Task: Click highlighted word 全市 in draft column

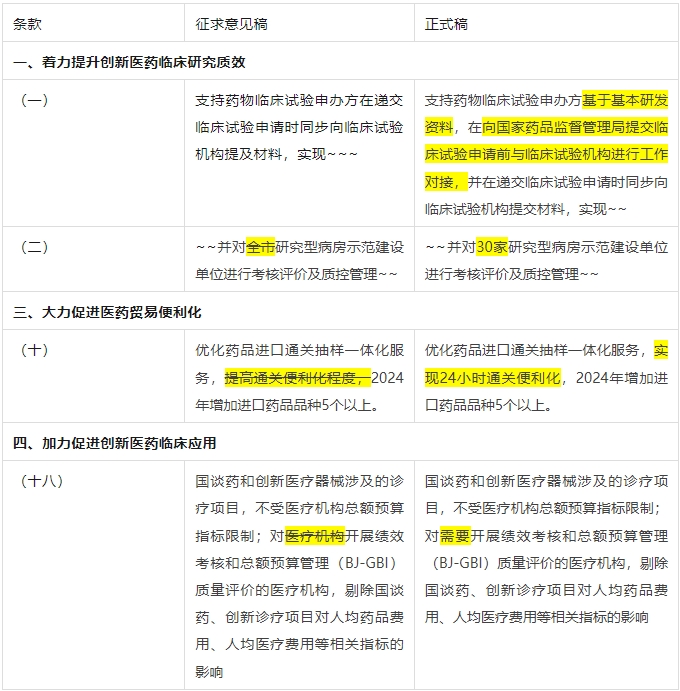Action: [x=260, y=247]
